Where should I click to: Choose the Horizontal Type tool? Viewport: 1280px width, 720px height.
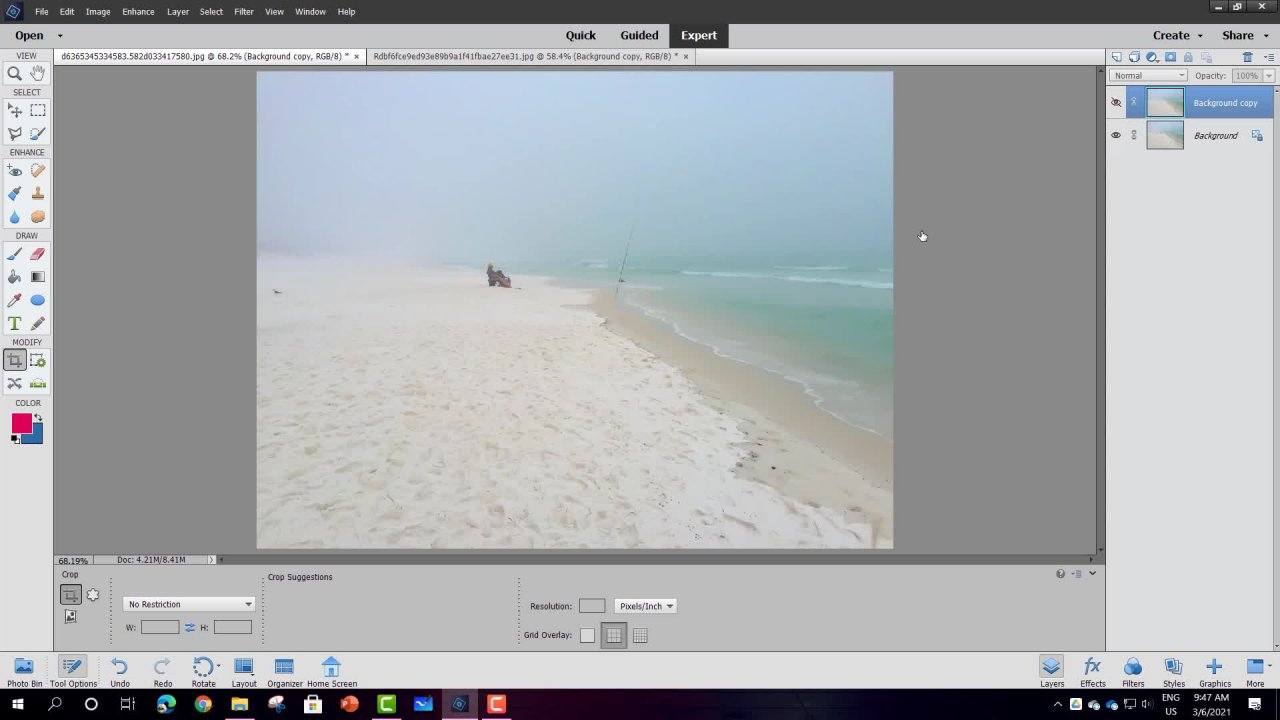tap(15, 323)
